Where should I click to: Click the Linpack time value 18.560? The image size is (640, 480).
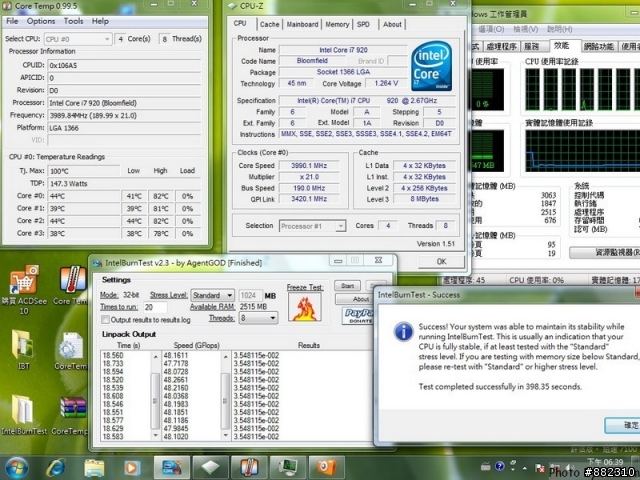pos(113,356)
